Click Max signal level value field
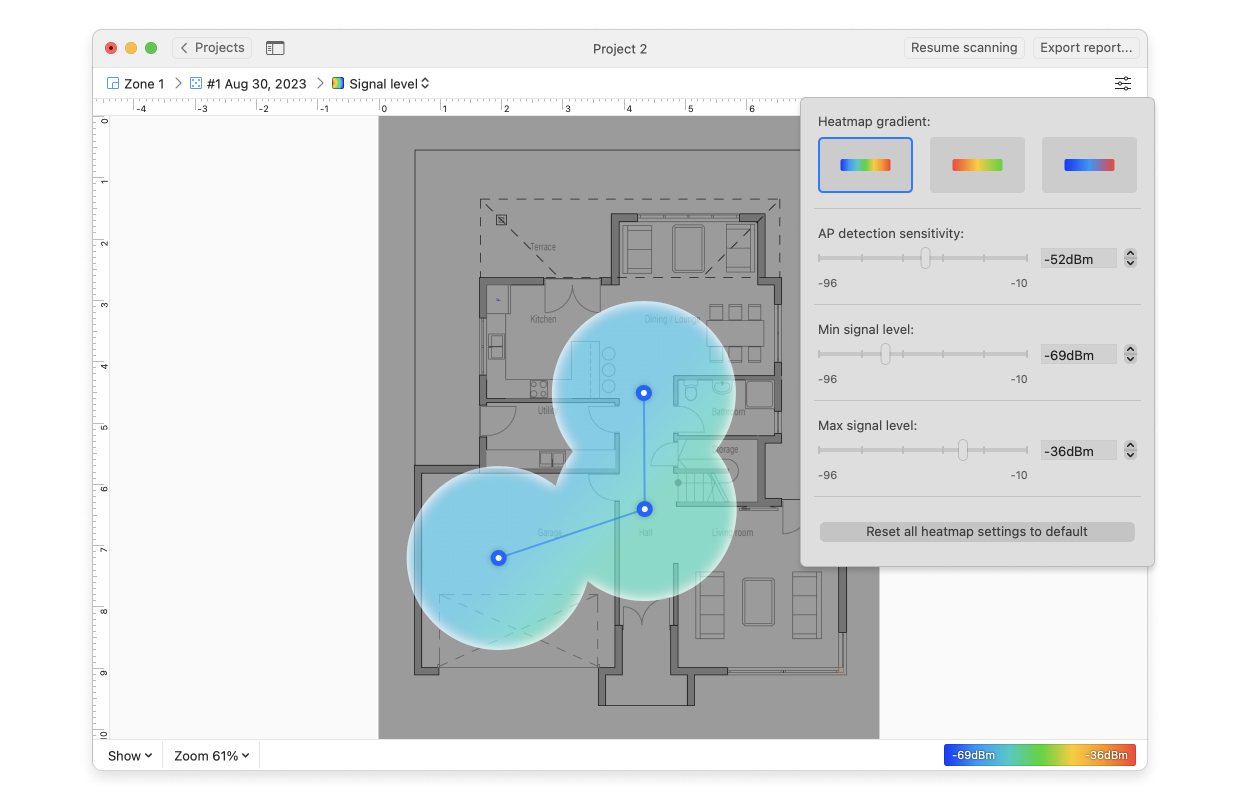Image resolution: width=1240 pixels, height=800 pixels. 1079,451
